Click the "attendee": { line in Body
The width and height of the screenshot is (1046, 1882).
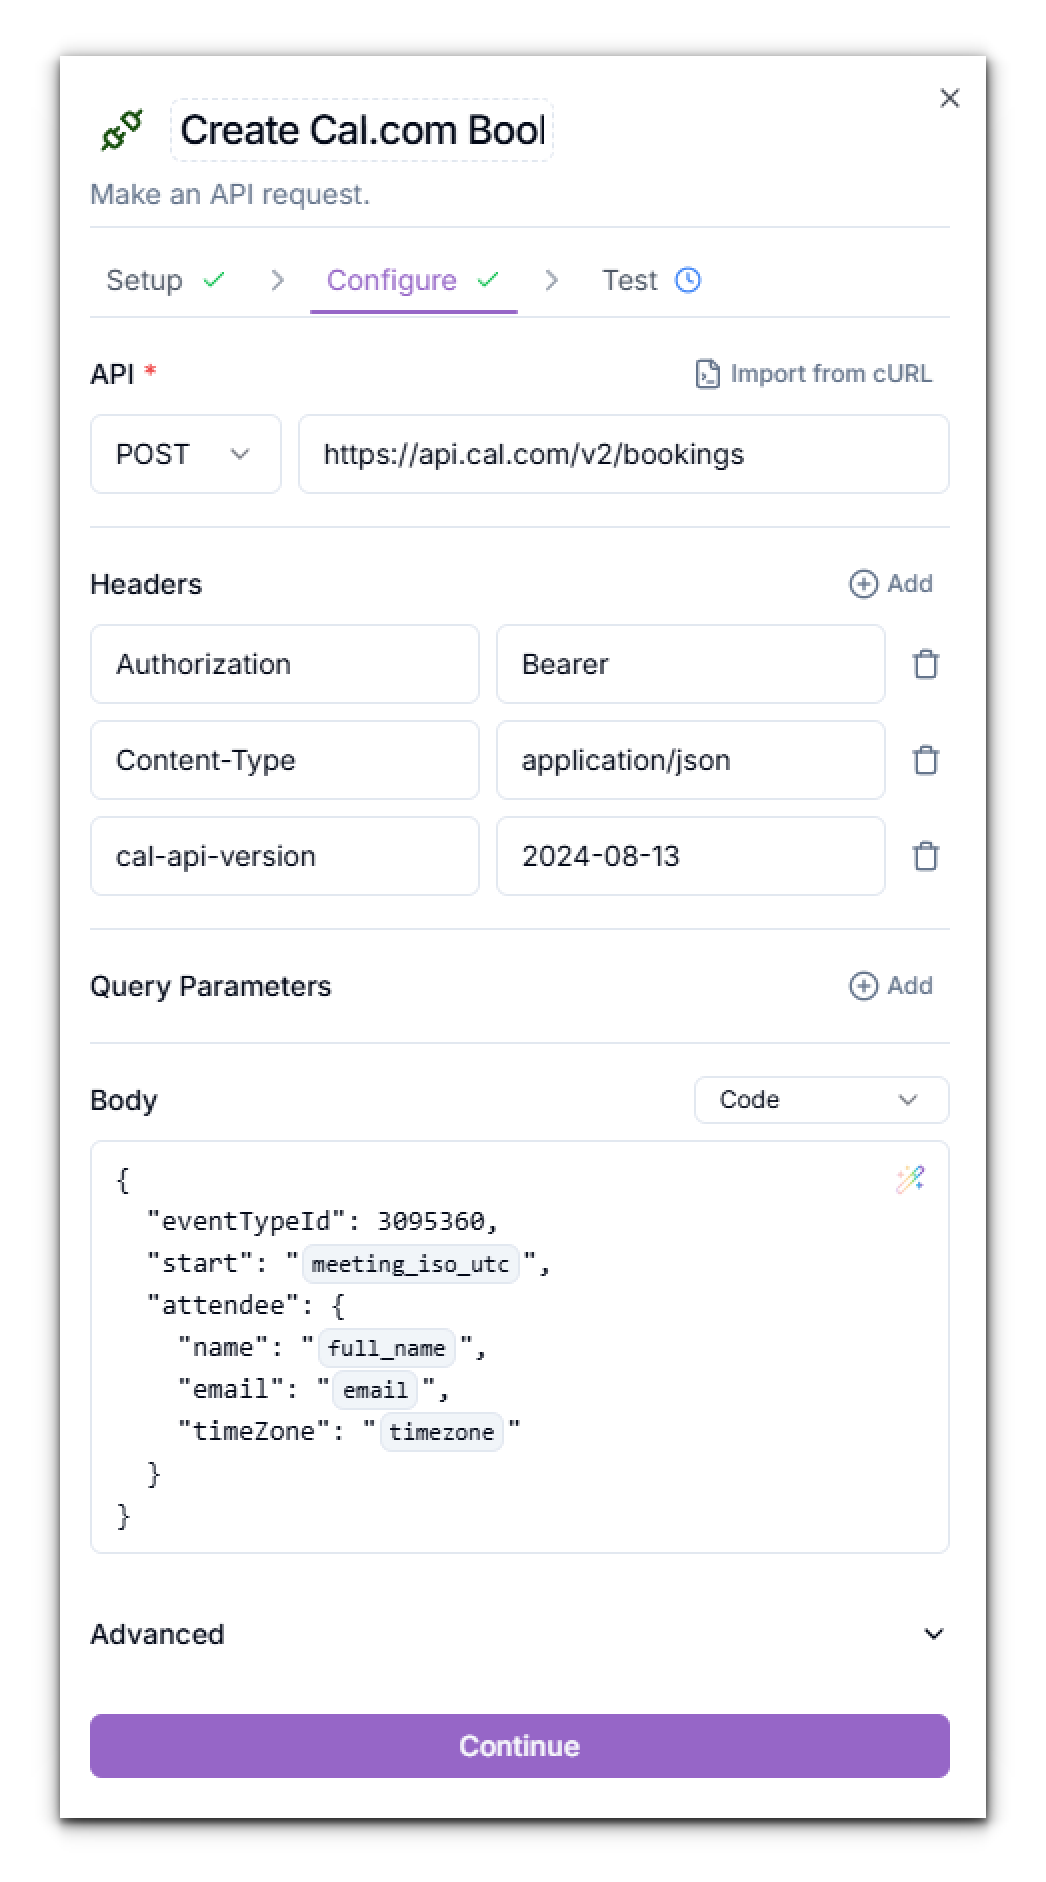point(246,1305)
